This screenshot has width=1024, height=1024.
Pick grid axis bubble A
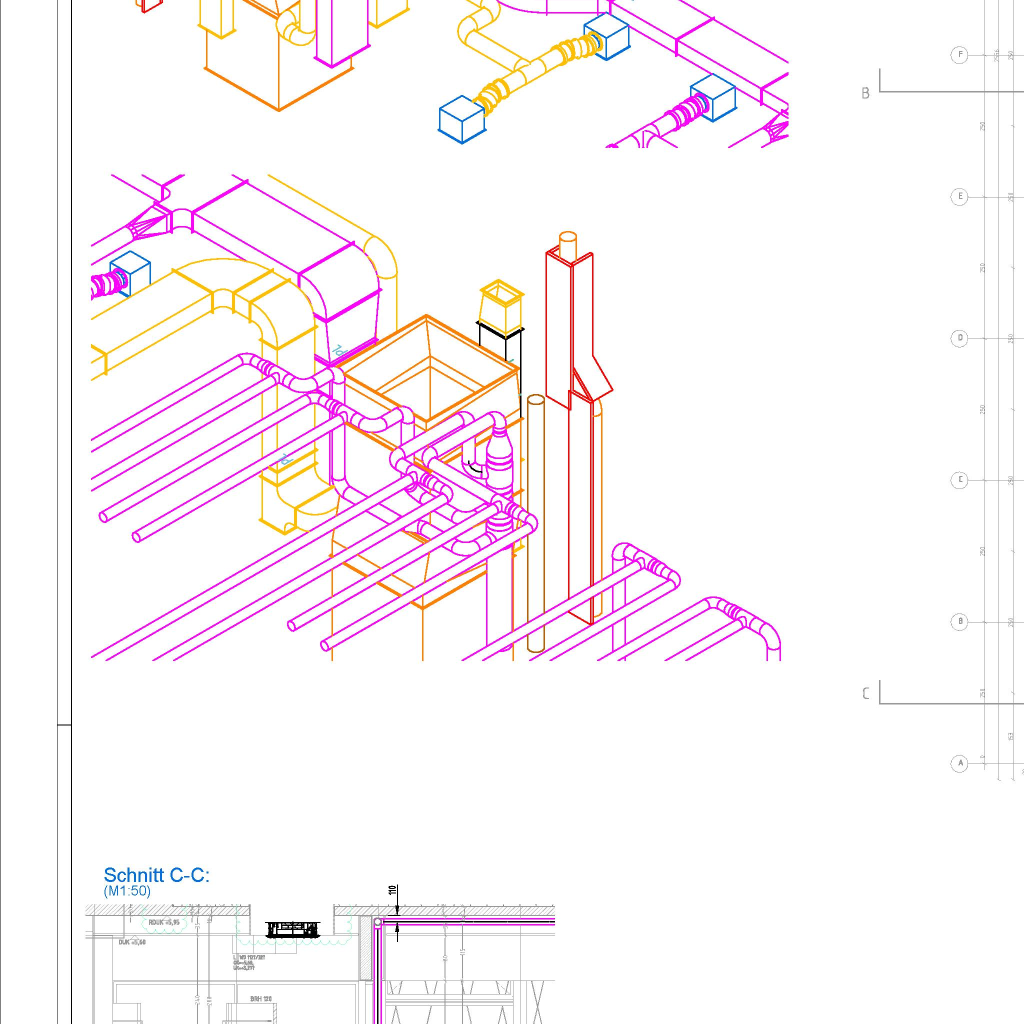coord(959,763)
